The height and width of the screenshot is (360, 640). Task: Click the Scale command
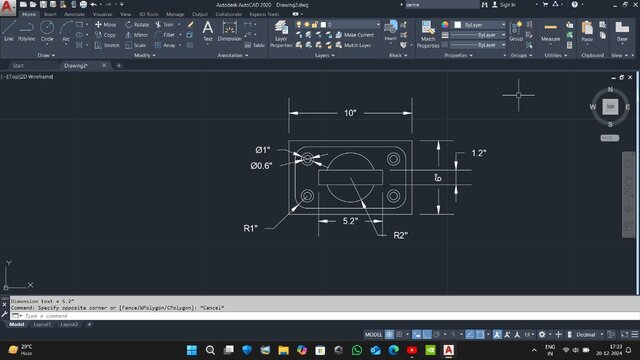tap(136, 45)
